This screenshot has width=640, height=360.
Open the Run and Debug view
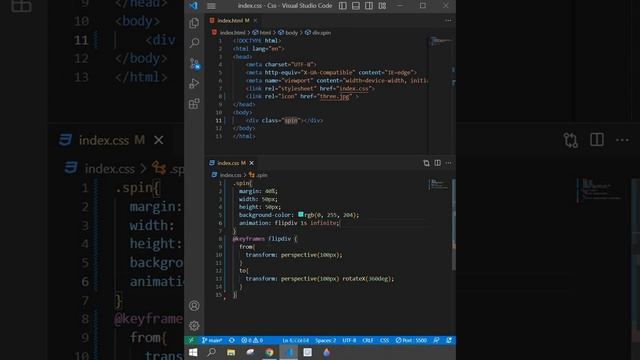coord(194,83)
